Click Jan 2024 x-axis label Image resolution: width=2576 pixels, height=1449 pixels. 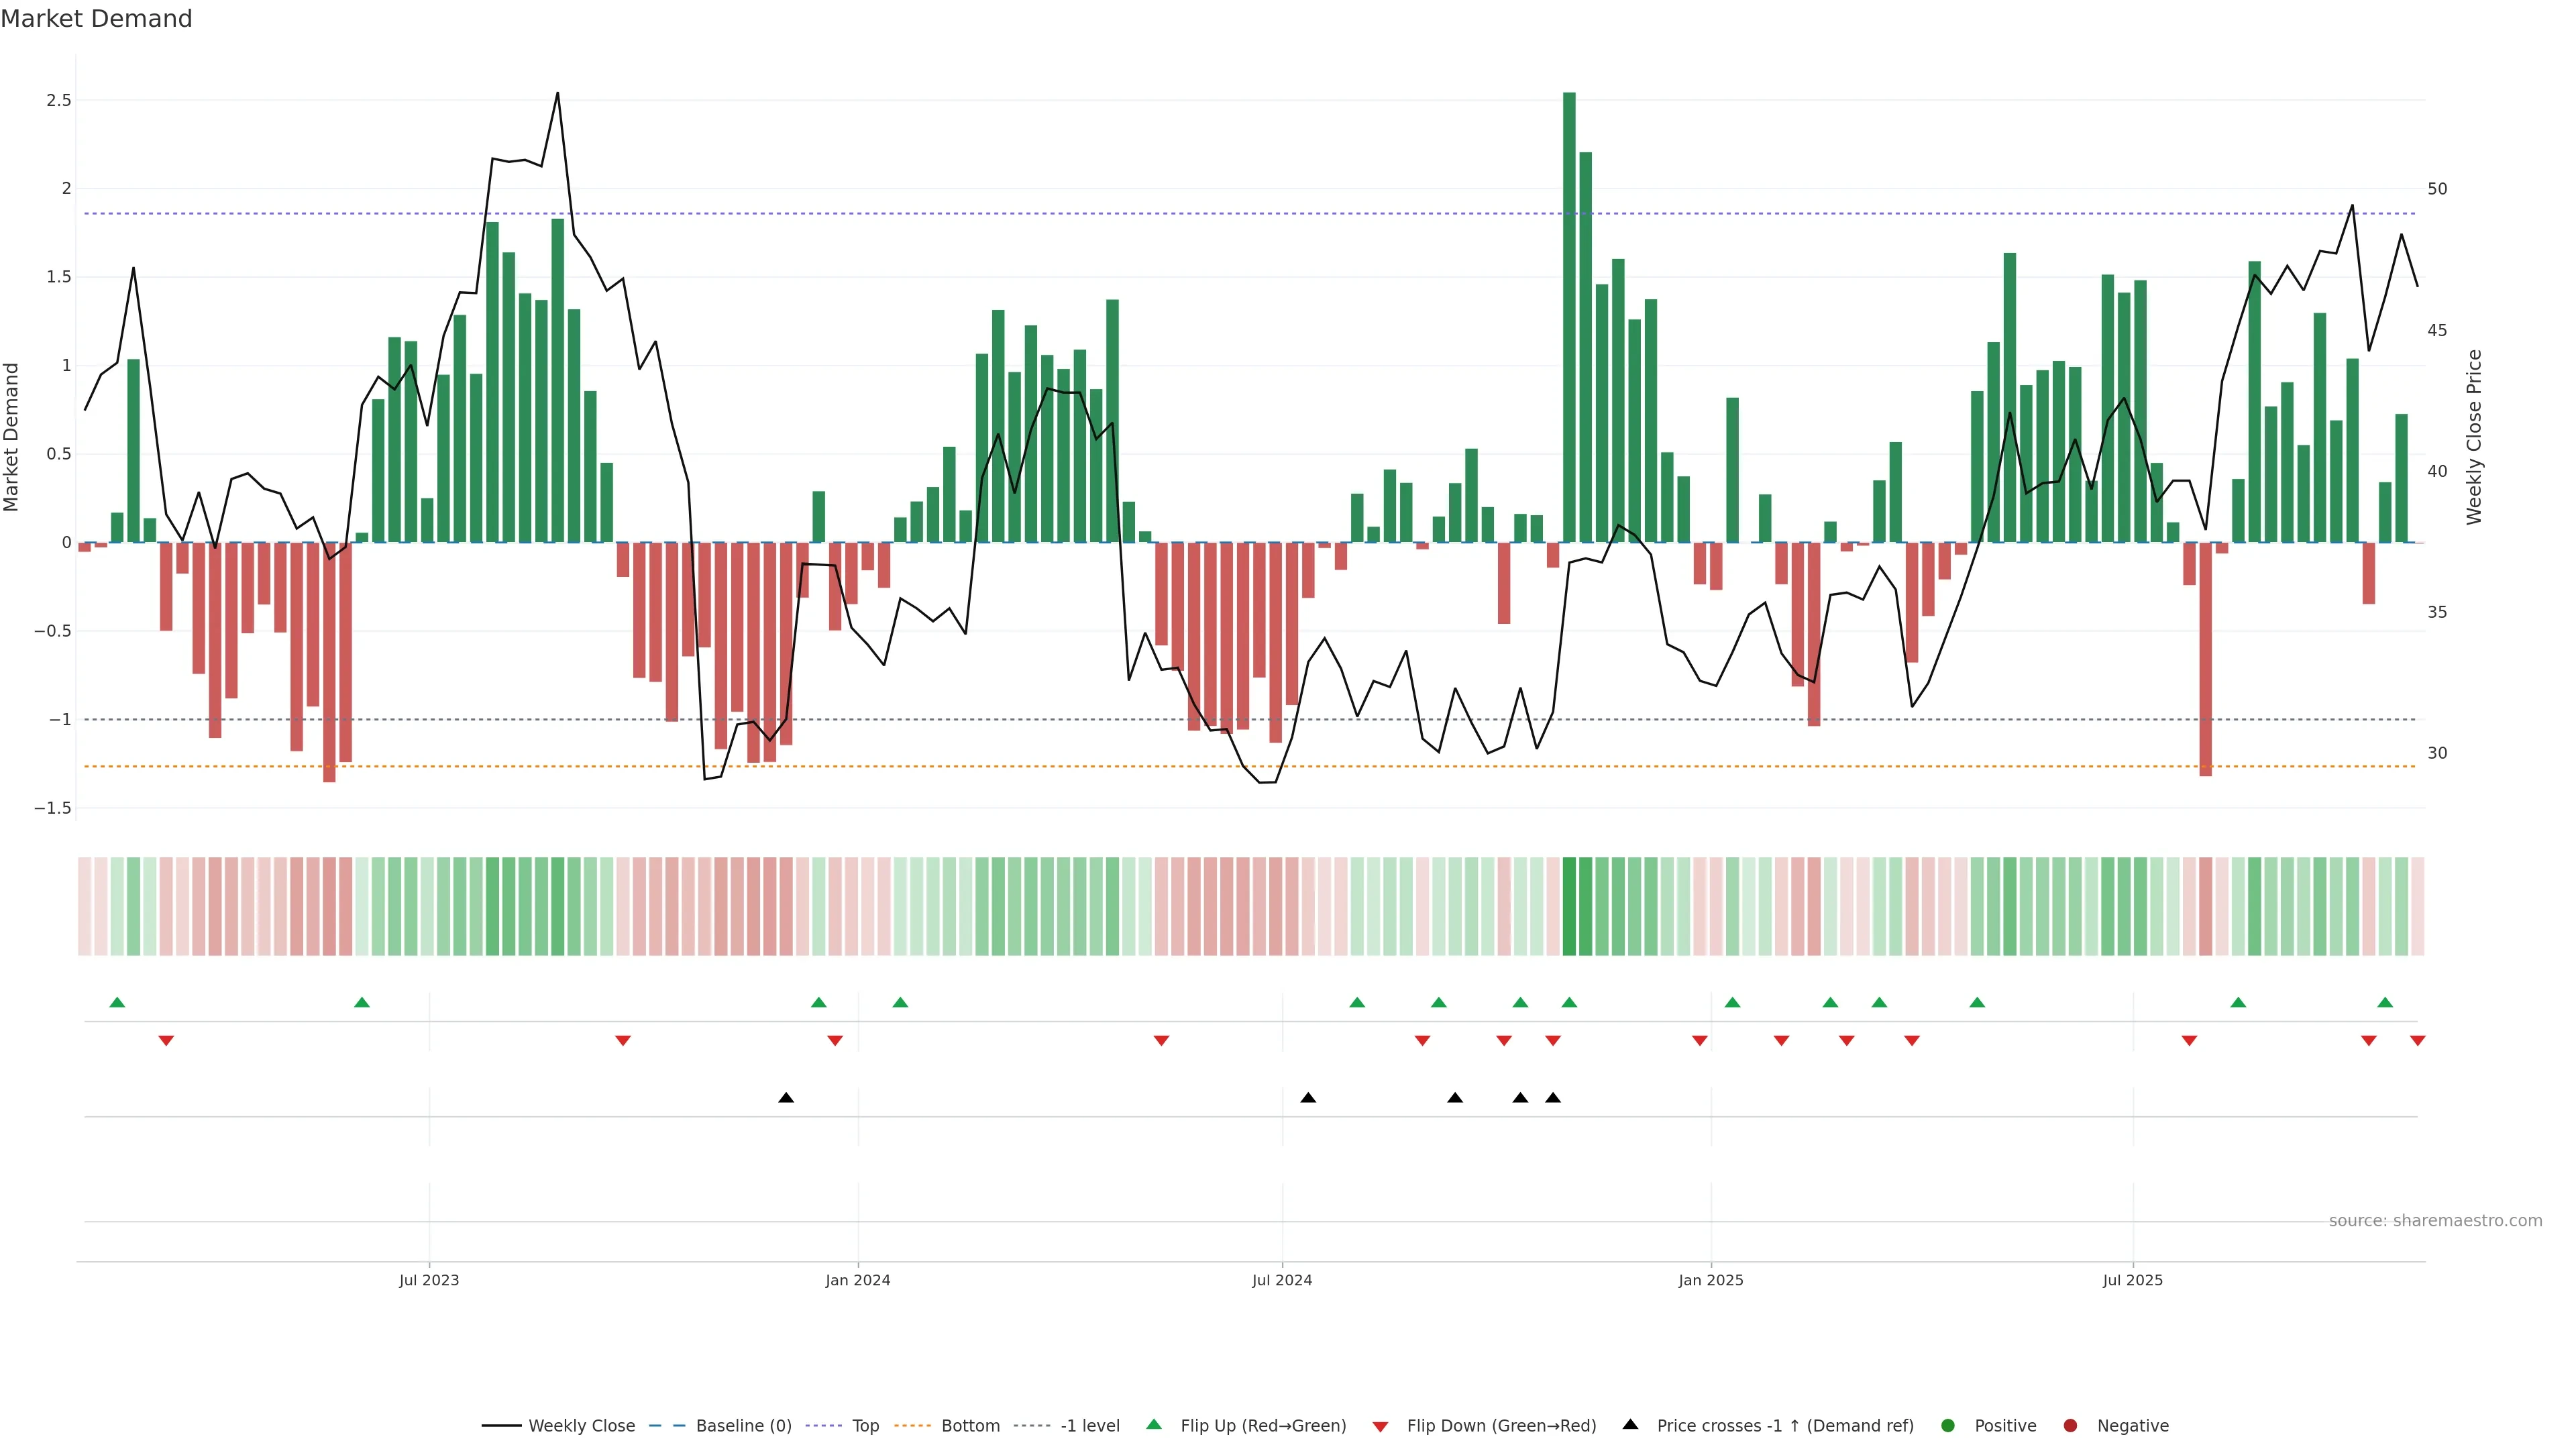(x=857, y=1280)
